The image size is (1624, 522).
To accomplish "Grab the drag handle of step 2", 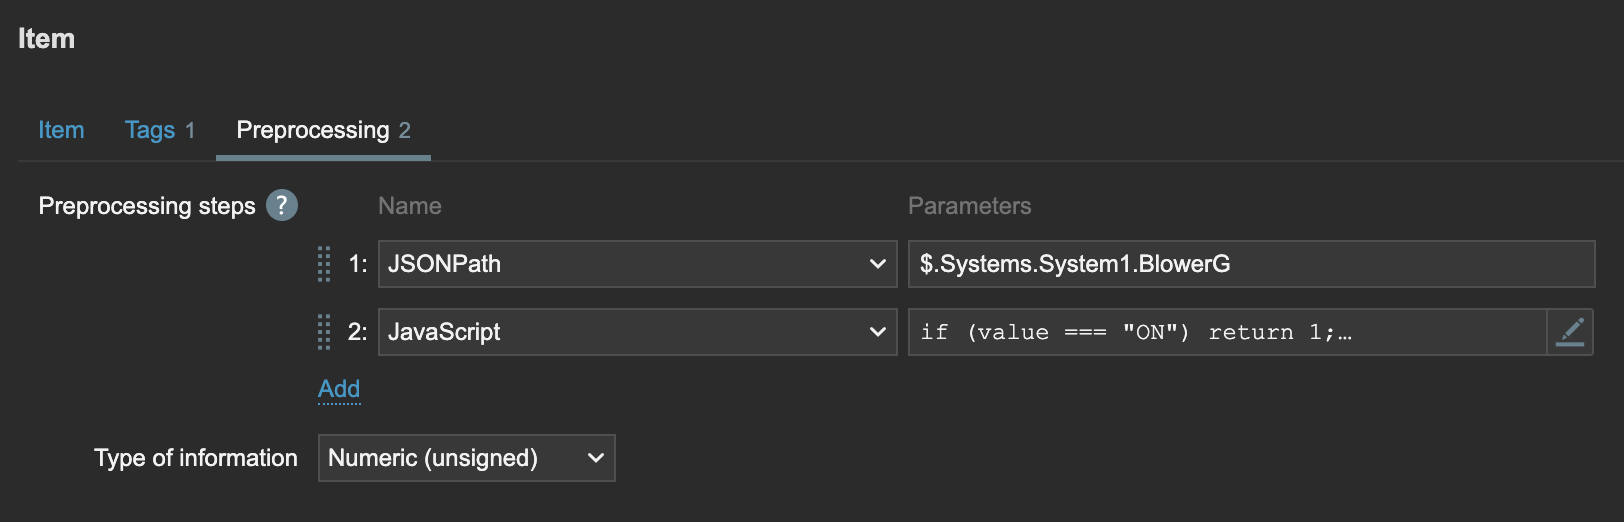I will click(324, 332).
